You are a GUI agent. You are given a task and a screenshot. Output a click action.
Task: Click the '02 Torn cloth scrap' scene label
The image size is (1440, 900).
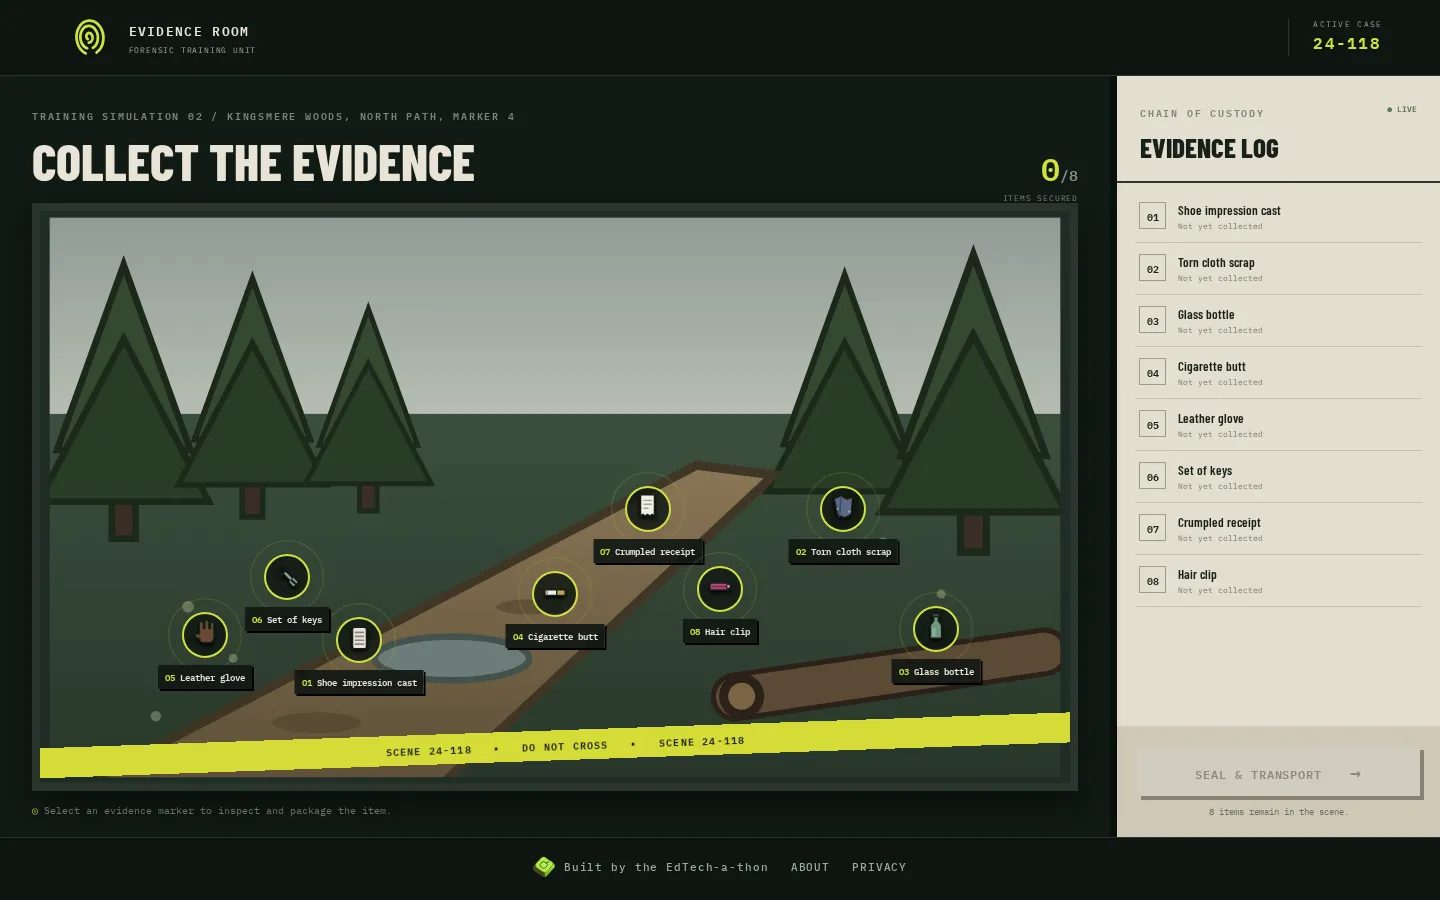tap(843, 552)
